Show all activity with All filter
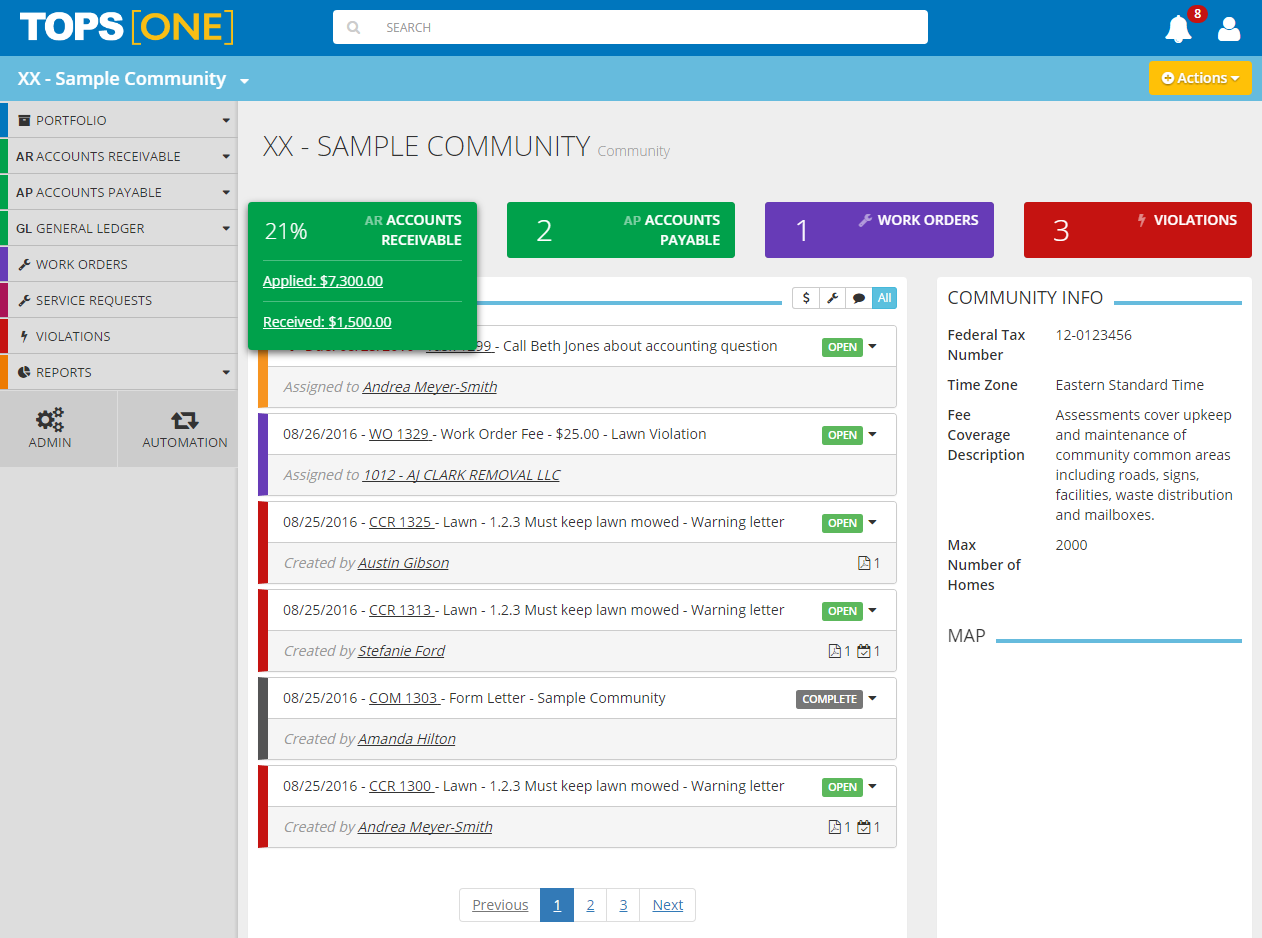This screenshot has width=1262, height=938. 884,298
